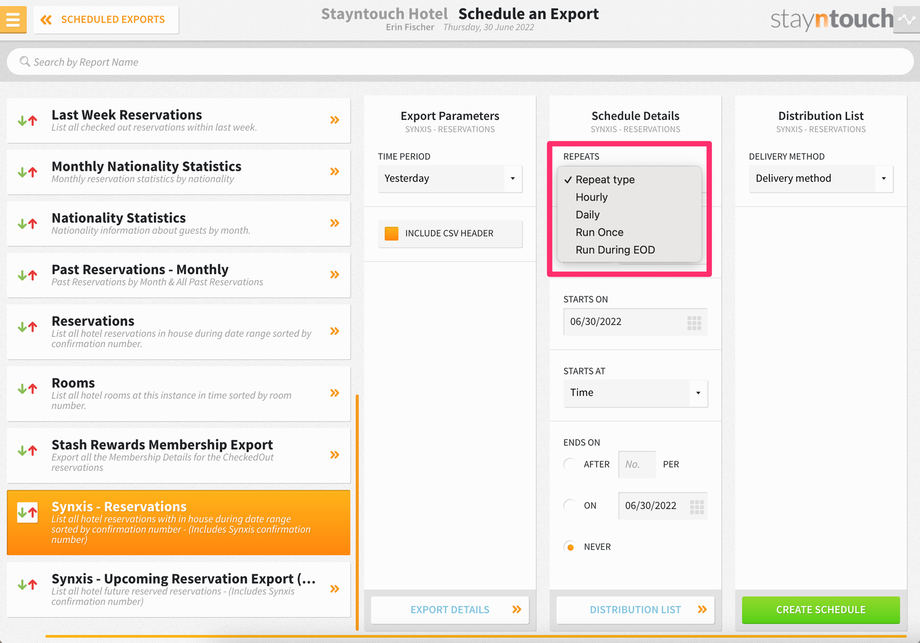The image size is (920, 643).
Task: Click export arrows icon for Stash Rewards Membership Export
Action: (27, 450)
